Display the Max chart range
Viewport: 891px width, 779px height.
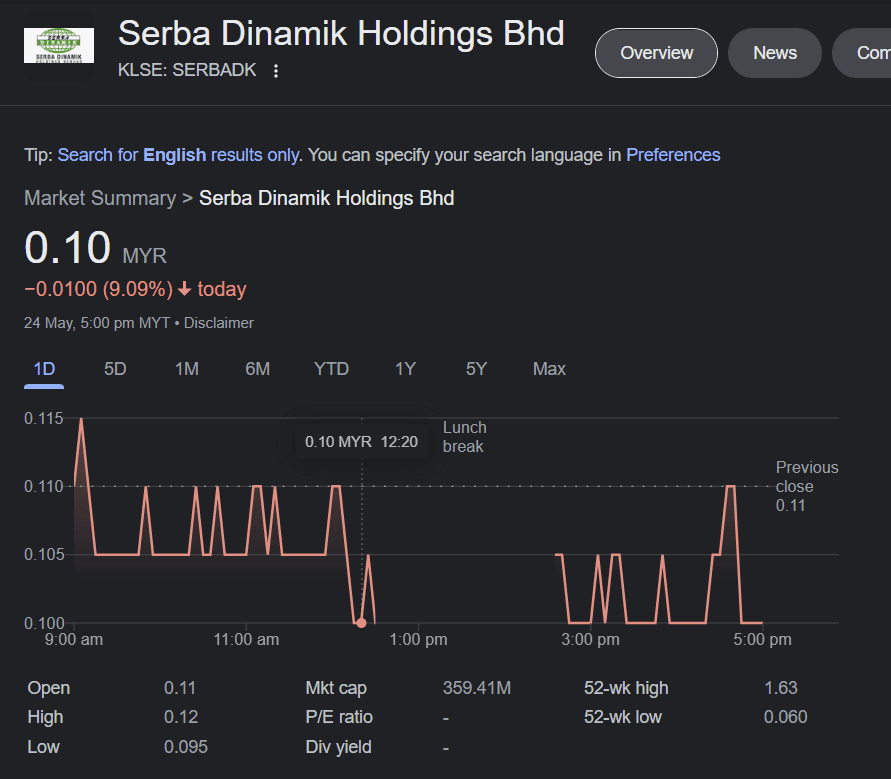549,369
